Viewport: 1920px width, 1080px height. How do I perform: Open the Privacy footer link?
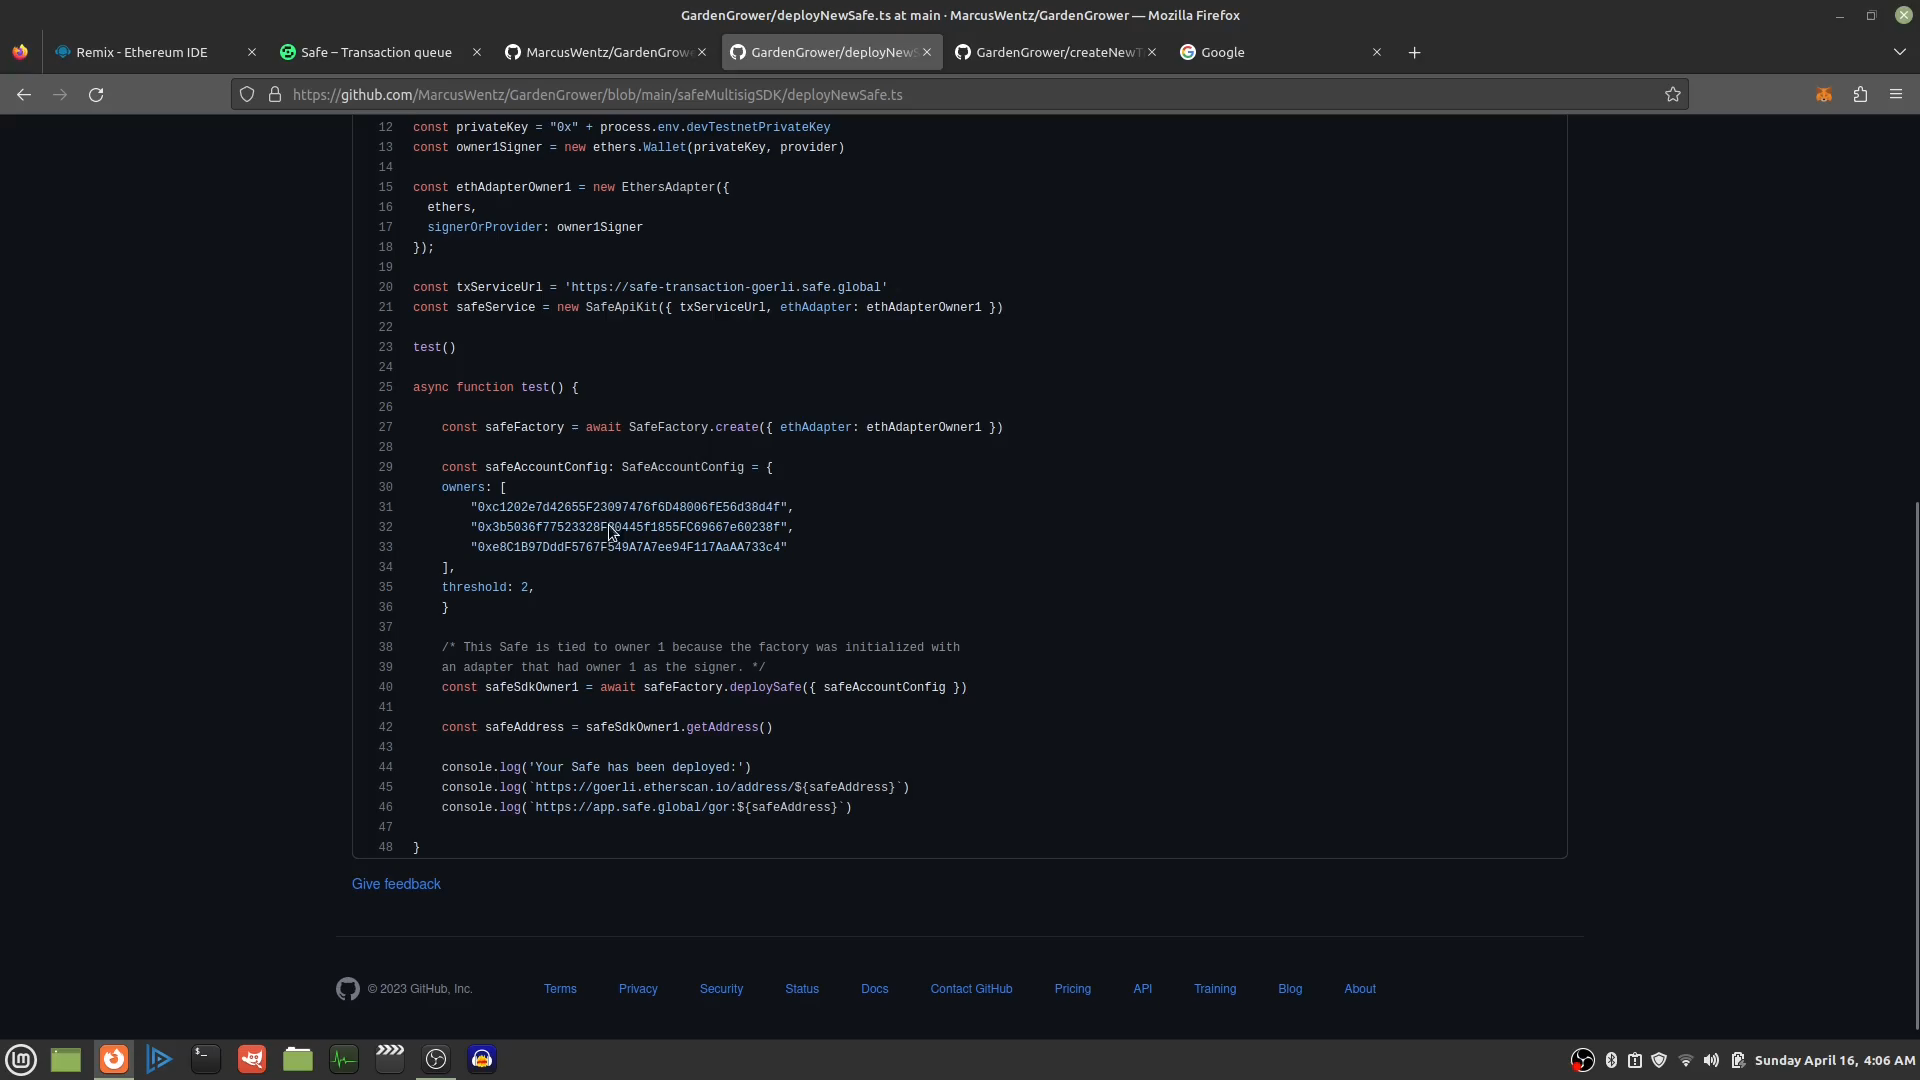pos(638,989)
